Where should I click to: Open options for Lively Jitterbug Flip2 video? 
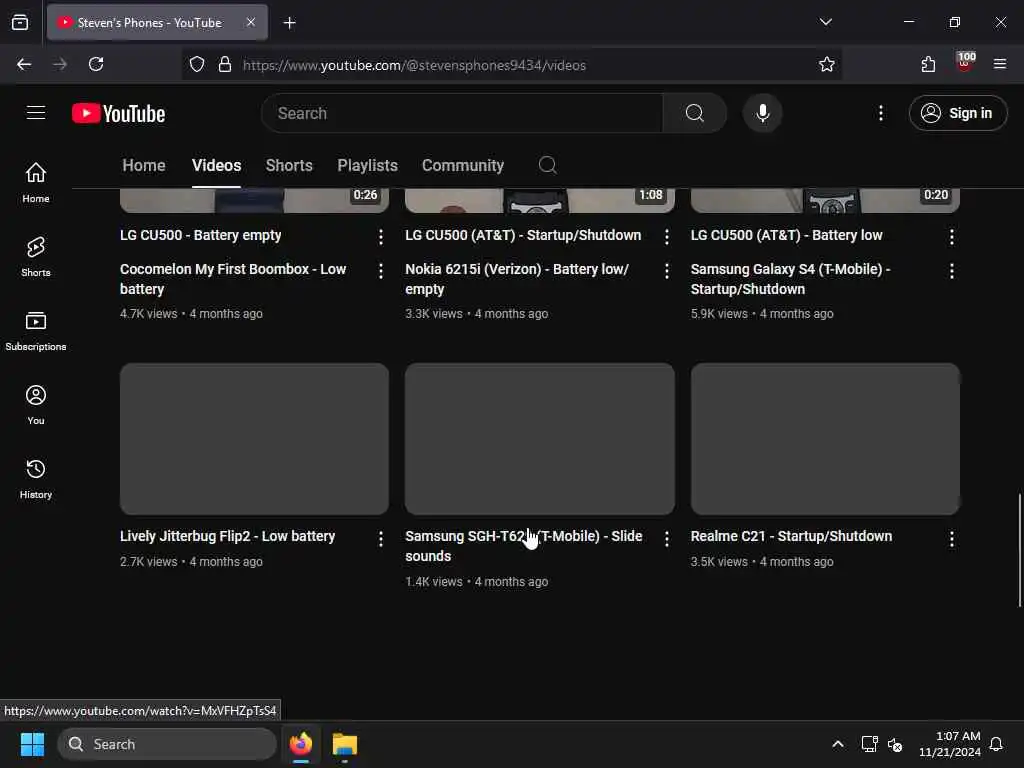coord(381,538)
